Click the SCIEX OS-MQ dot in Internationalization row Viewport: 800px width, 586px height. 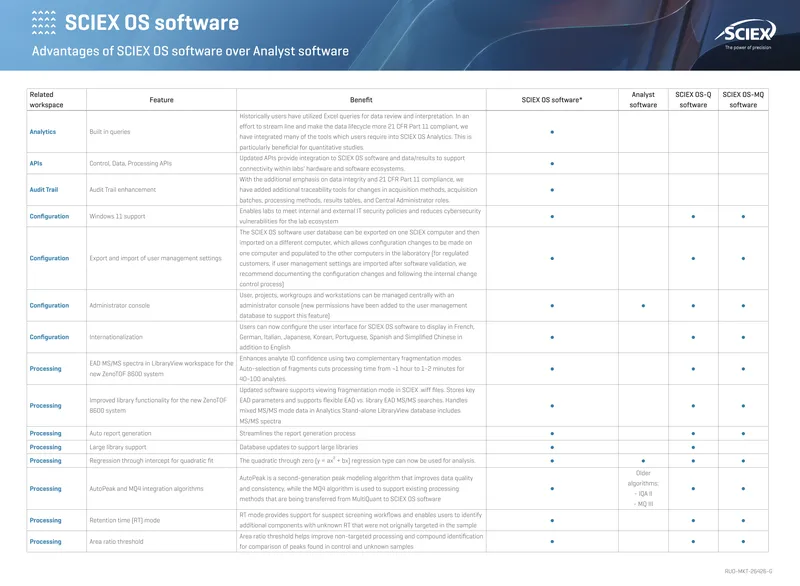(x=743, y=338)
